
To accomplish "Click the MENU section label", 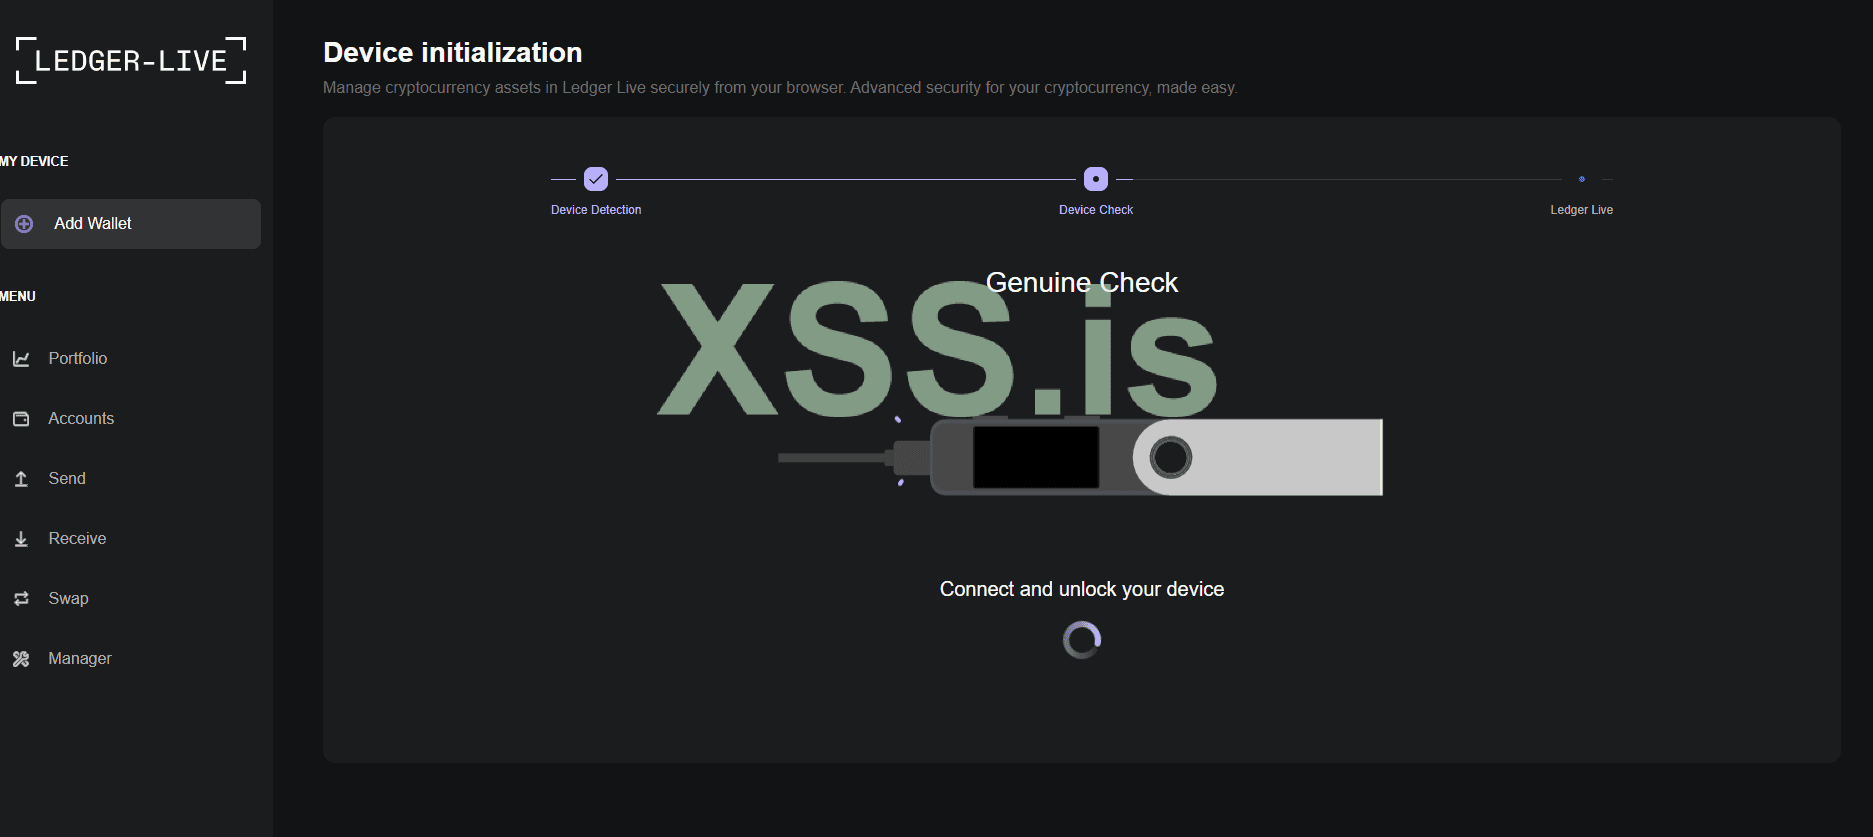I will click(18, 296).
